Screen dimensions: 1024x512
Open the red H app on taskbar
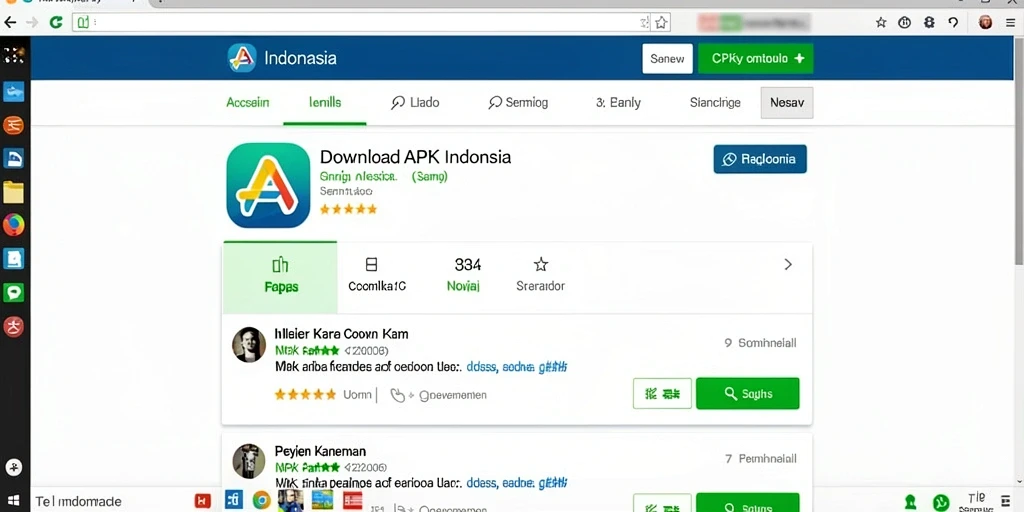pos(203,501)
